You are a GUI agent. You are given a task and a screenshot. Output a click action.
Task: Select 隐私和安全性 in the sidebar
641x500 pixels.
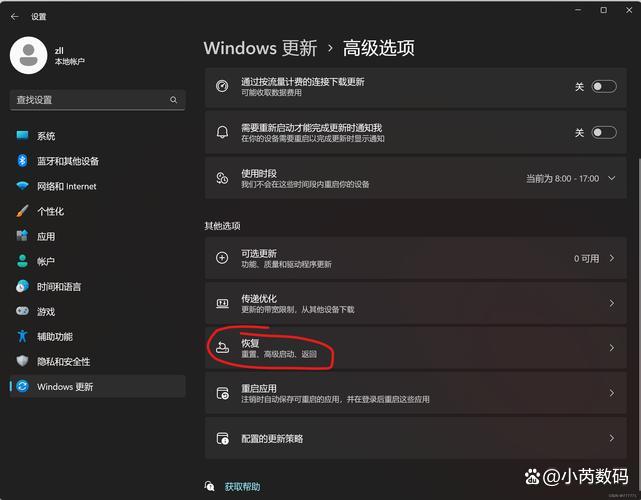coord(97,361)
